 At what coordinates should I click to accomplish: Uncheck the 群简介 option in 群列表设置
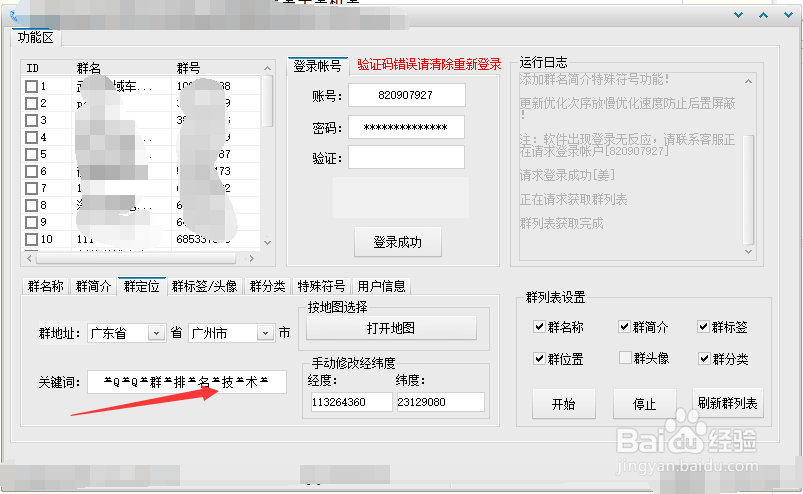click(624, 327)
